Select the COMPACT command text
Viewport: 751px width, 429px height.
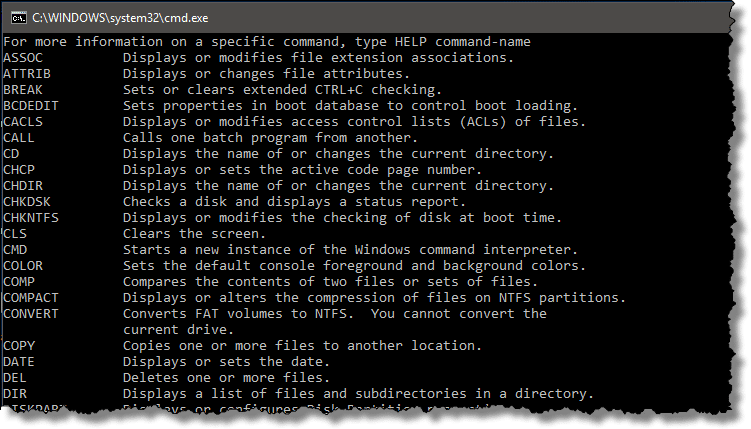[x=31, y=298]
